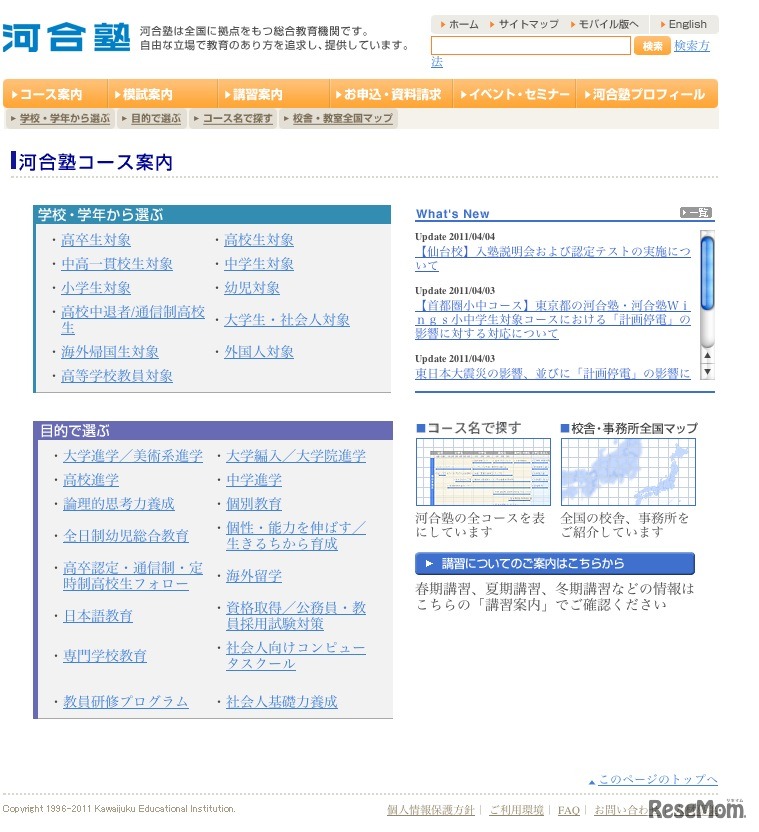Open the 講習案内 menu
The height and width of the screenshot is (832, 759).
click(273, 94)
